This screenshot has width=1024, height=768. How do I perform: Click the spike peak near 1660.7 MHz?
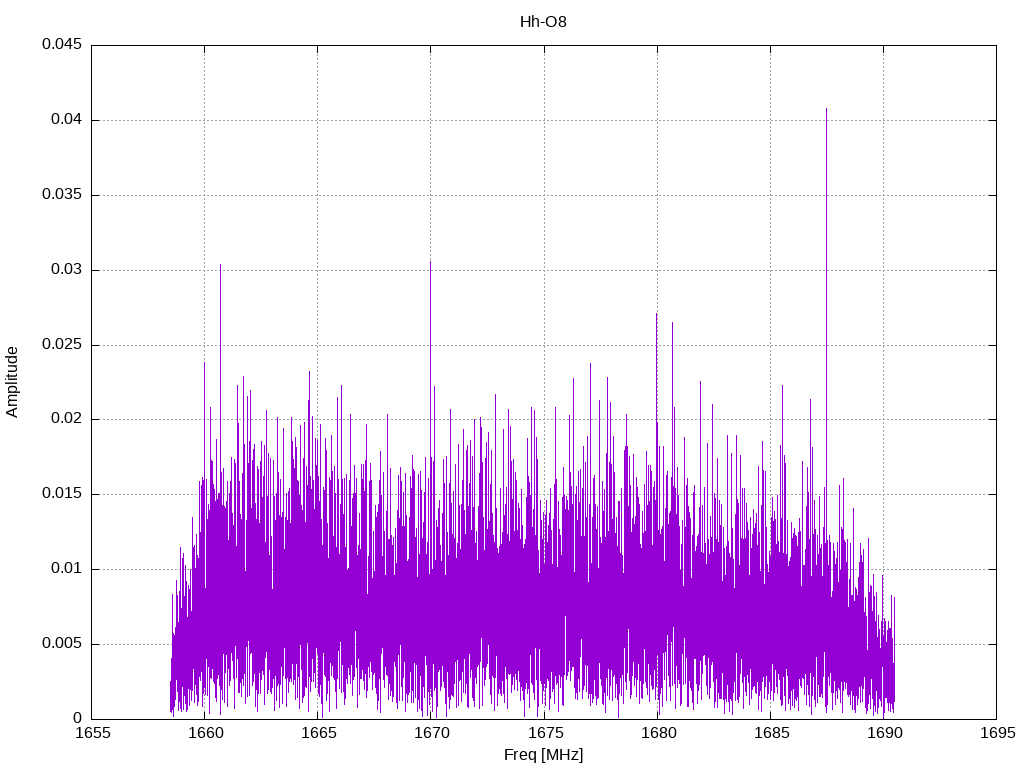click(x=220, y=266)
